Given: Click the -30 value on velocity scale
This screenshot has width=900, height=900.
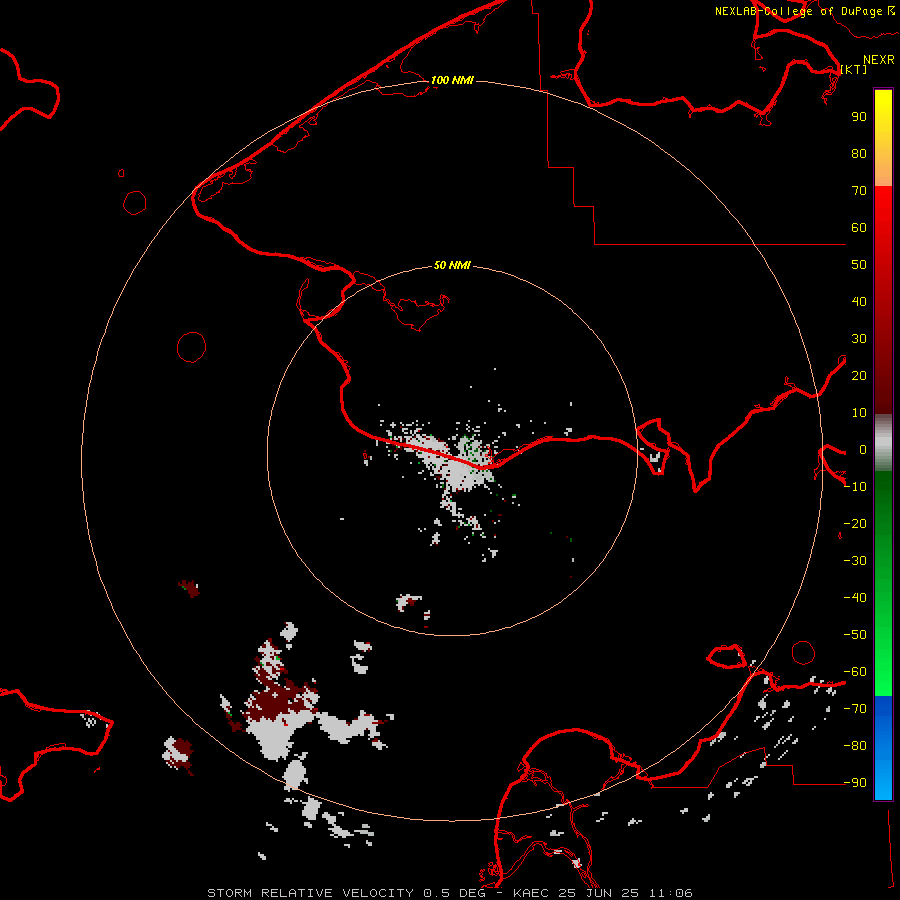Looking at the screenshot, I should [x=855, y=561].
